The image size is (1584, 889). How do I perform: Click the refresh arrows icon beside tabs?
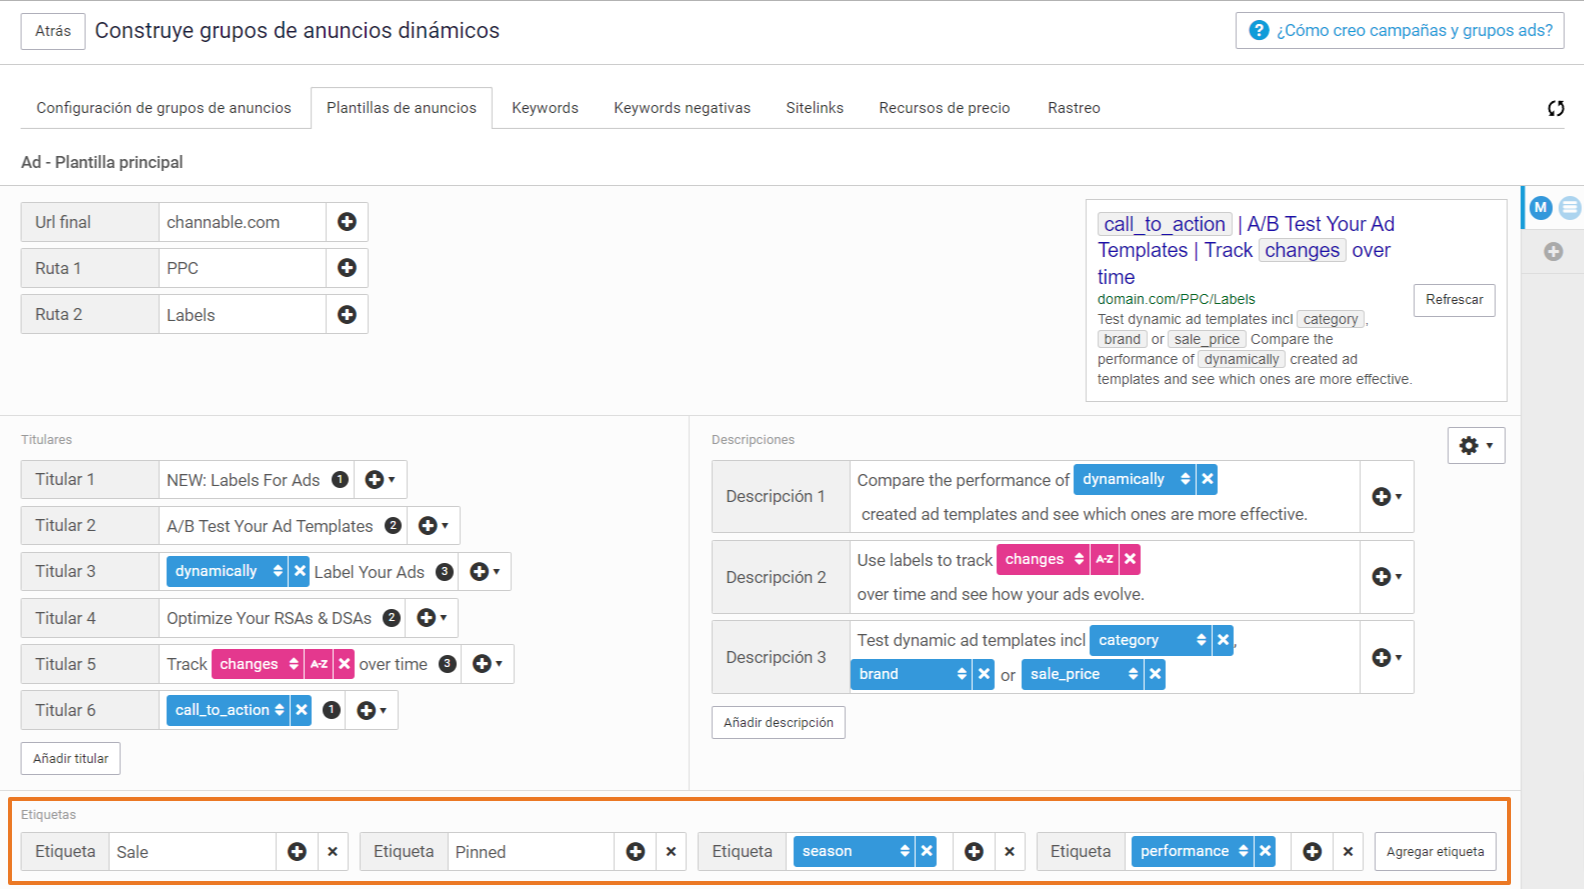(x=1556, y=108)
